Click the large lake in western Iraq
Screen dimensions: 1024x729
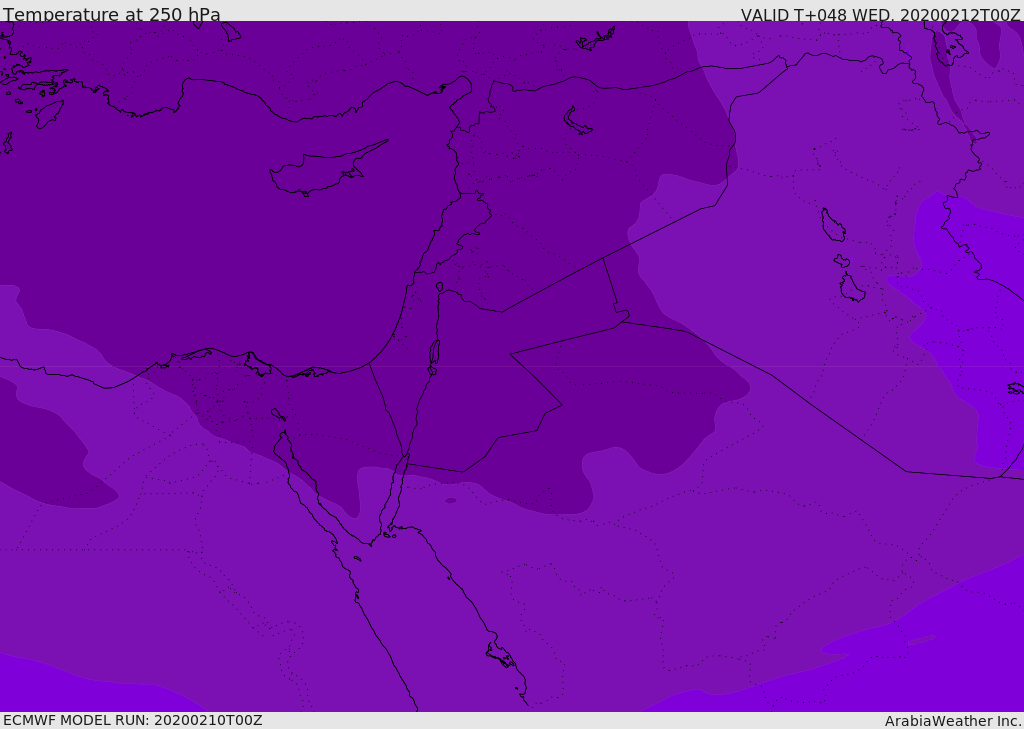(x=833, y=225)
